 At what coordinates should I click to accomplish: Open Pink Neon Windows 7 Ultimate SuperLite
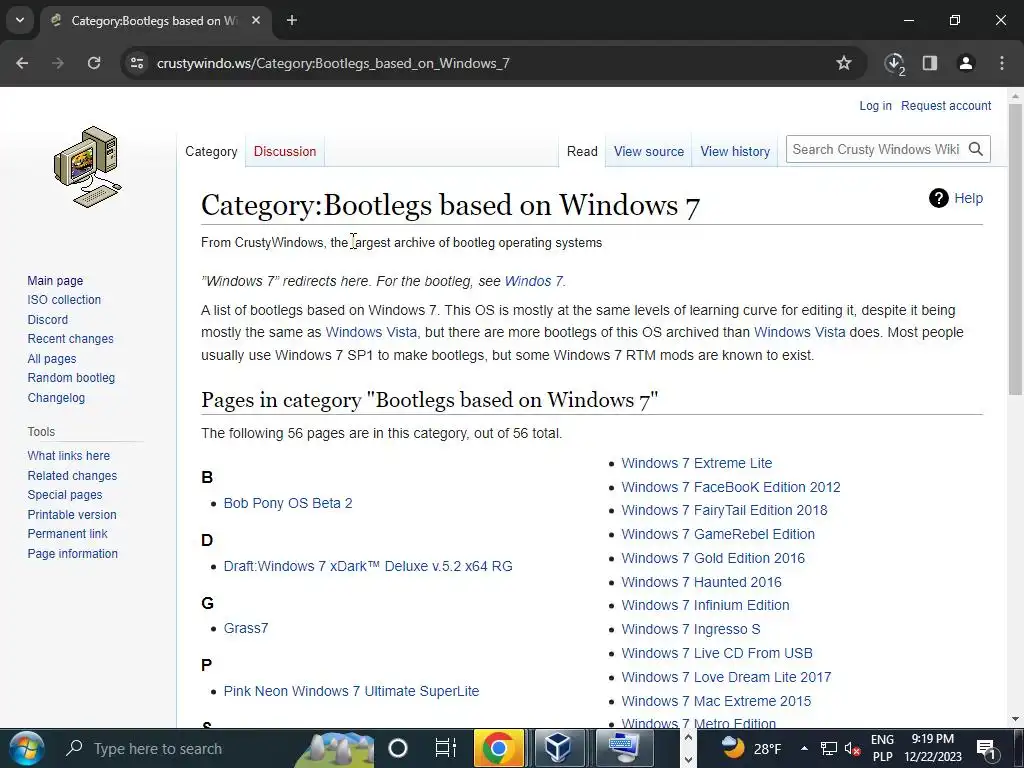[351, 691]
